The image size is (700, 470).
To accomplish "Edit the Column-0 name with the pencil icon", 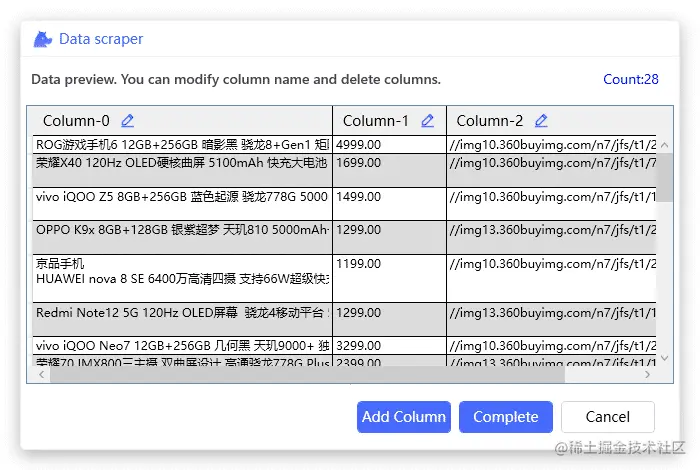I will [x=127, y=121].
